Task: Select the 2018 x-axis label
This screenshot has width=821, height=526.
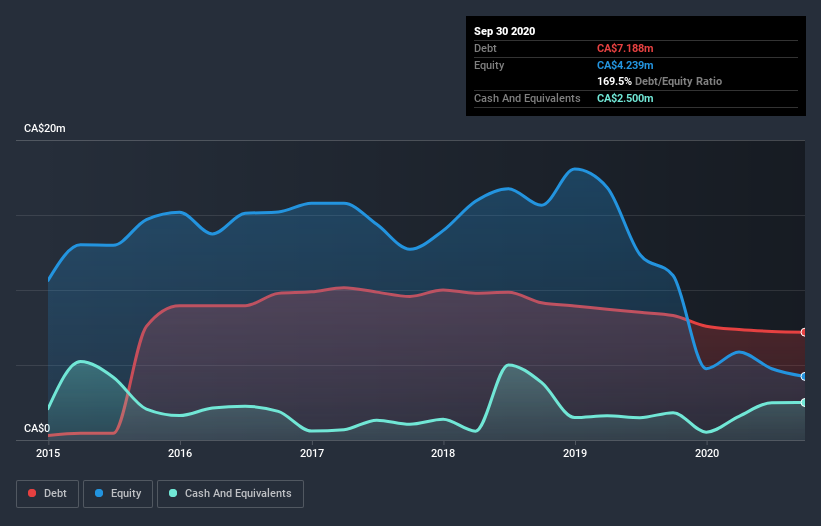Action: pos(443,453)
